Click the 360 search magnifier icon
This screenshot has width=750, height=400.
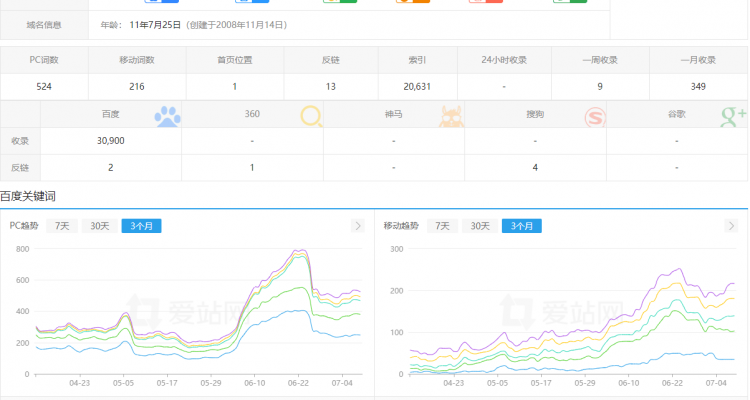coord(312,116)
